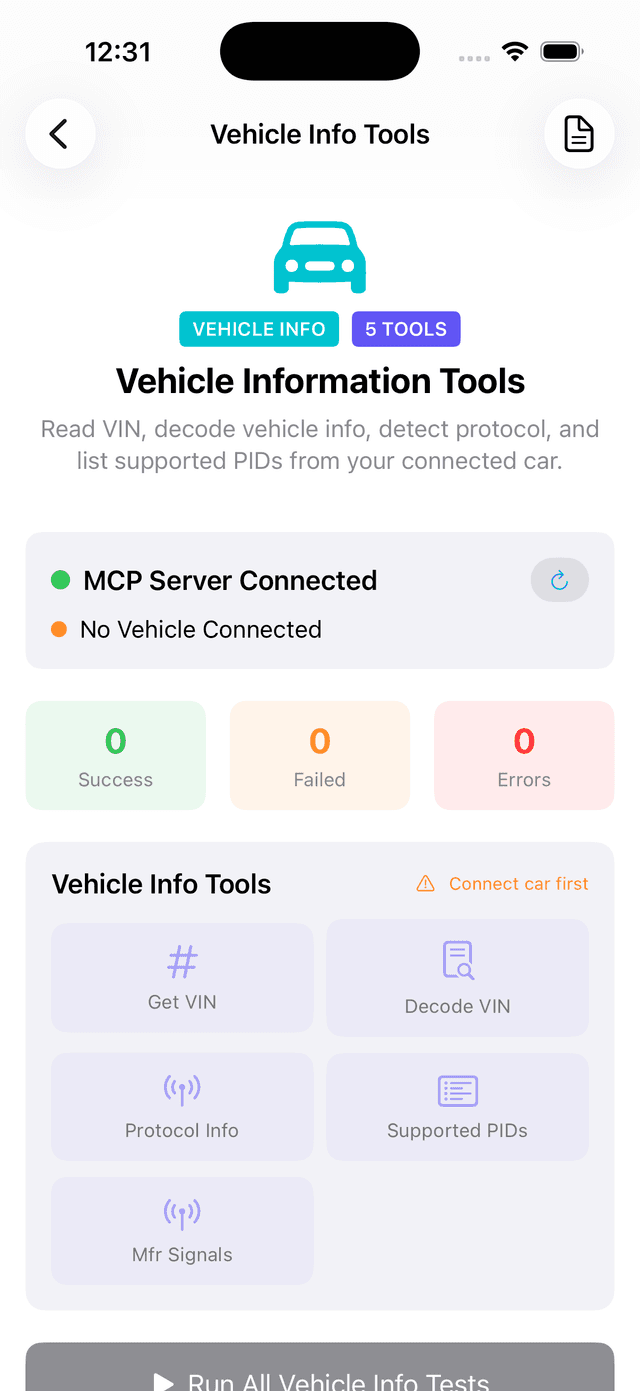Viewport: 640px width, 1391px height.
Task: Tap the Errors counter card
Action: (x=524, y=755)
